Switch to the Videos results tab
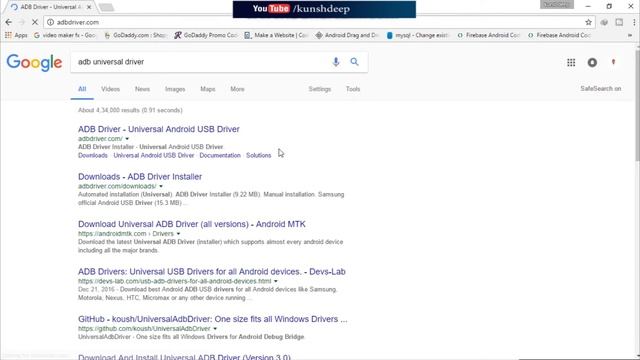This screenshot has height=360, width=640. tap(111, 89)
